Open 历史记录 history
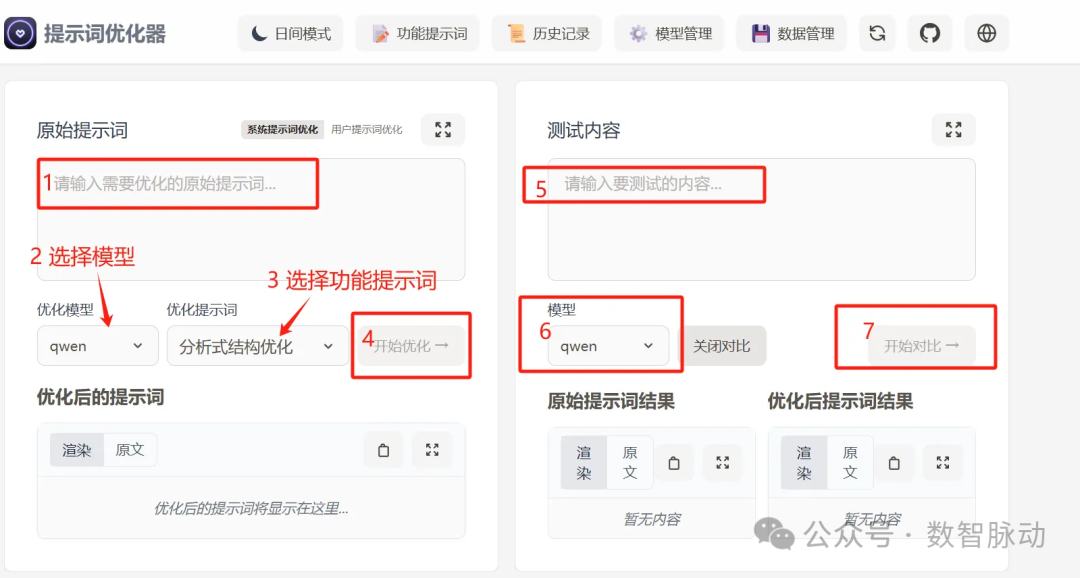Viewport: 1080px width, 578px height. (548, 34)
